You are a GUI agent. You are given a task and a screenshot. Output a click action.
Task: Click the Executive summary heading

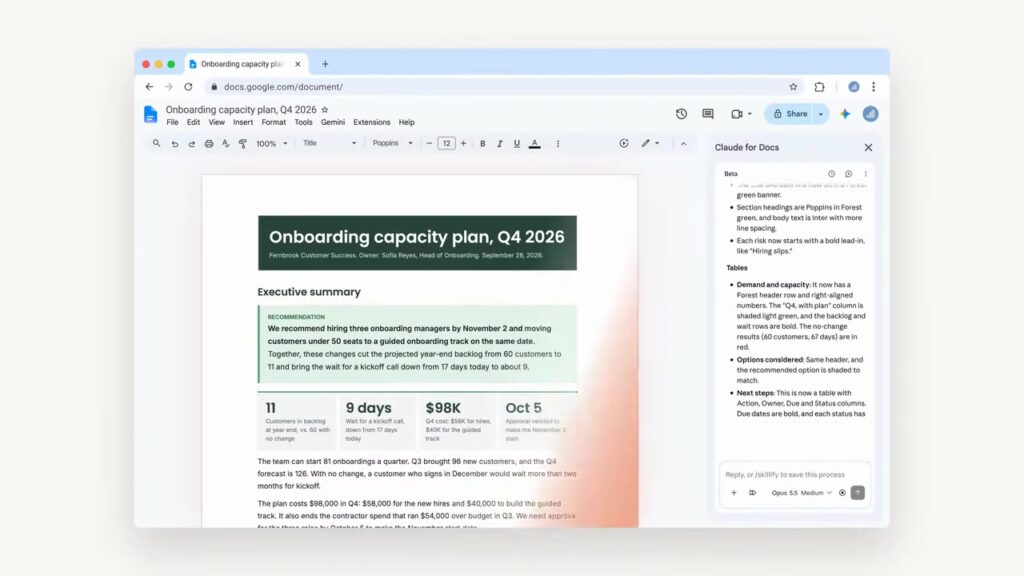click(x=309, y=292)
